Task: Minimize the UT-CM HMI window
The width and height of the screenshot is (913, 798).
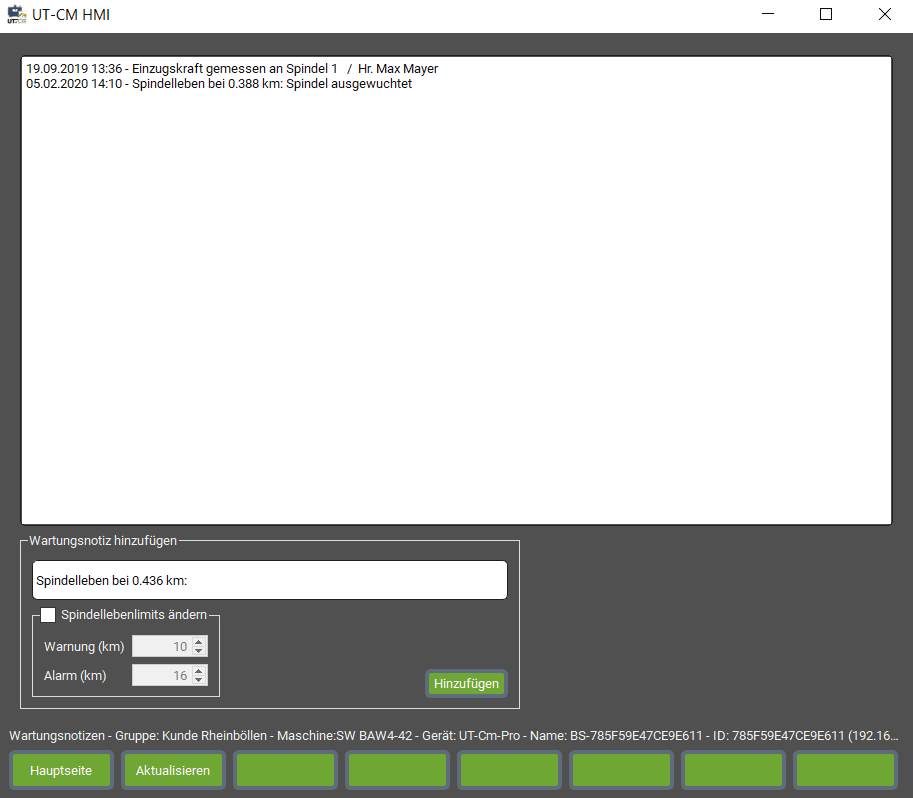Action: [x=767, y=14]
